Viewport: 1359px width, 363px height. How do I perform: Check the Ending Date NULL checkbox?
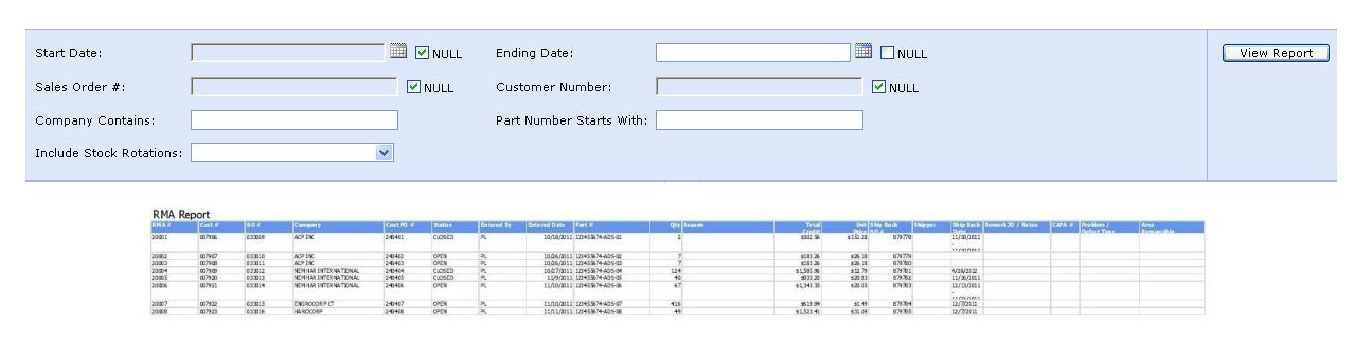click(x=887, y=53)
